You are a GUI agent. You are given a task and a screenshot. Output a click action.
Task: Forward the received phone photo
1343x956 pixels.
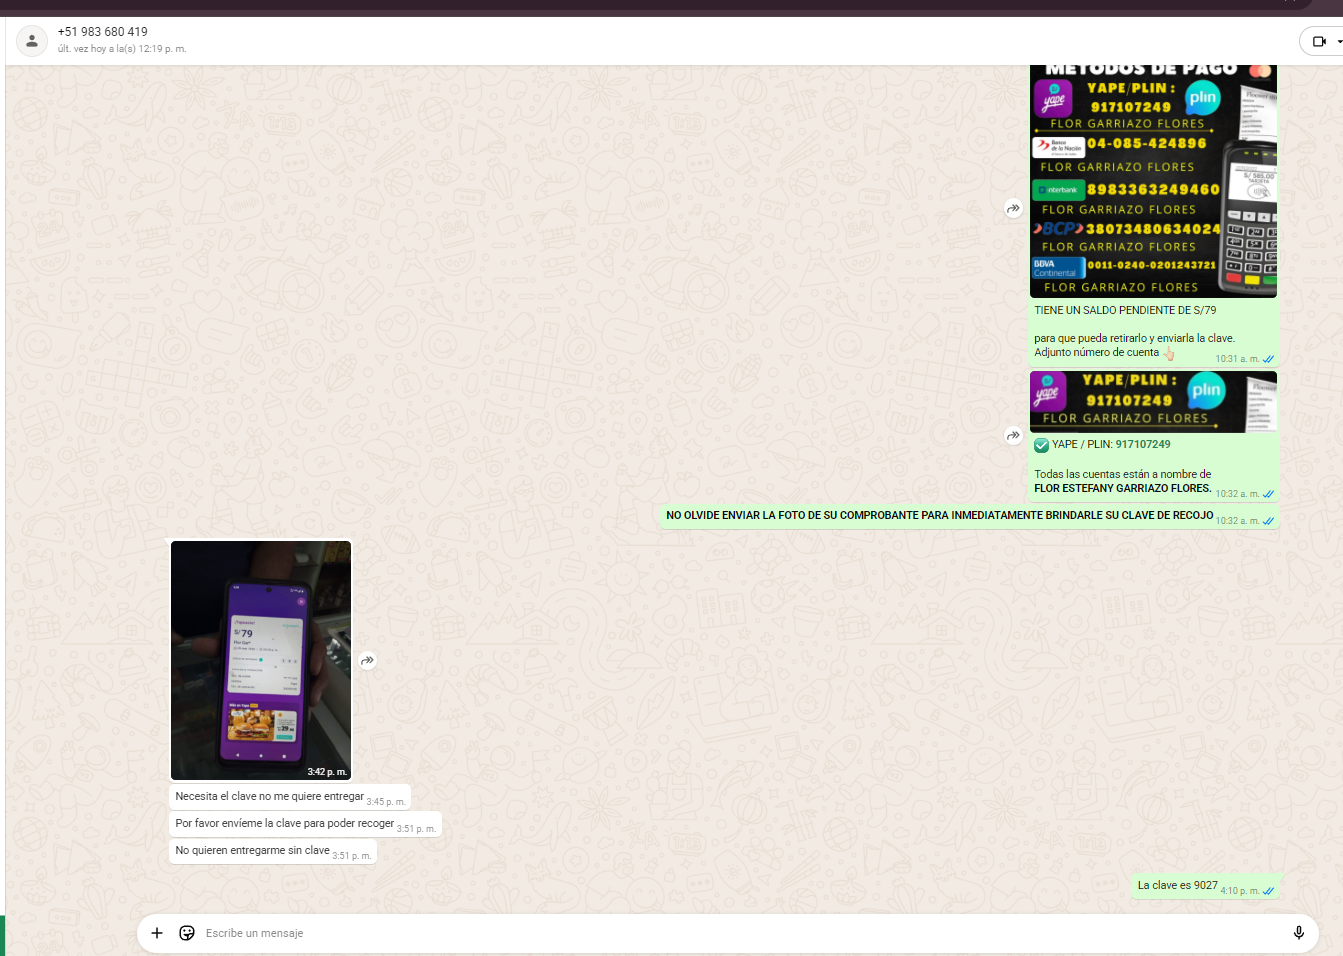368,660
